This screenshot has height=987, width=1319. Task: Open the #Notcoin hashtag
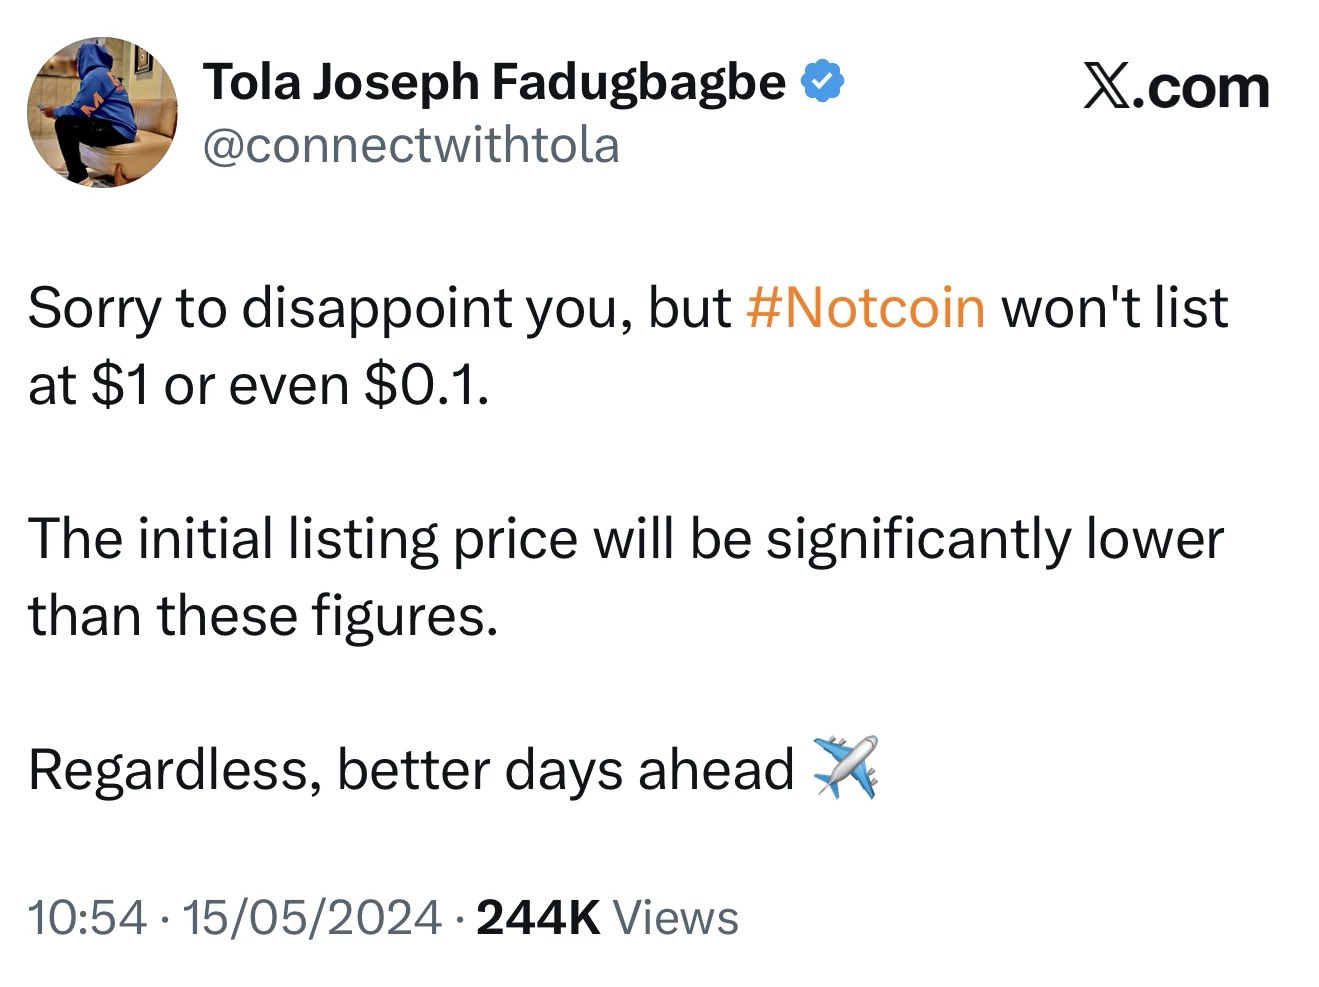(x=866, y=306)
